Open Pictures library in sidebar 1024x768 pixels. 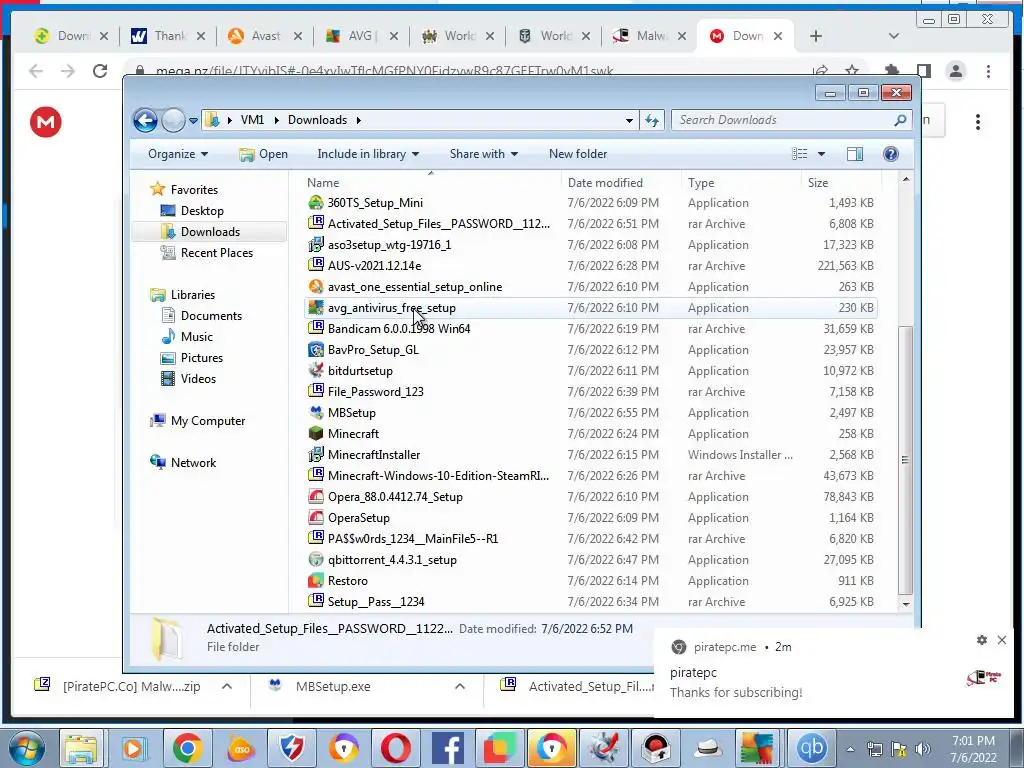click(201, 358)
